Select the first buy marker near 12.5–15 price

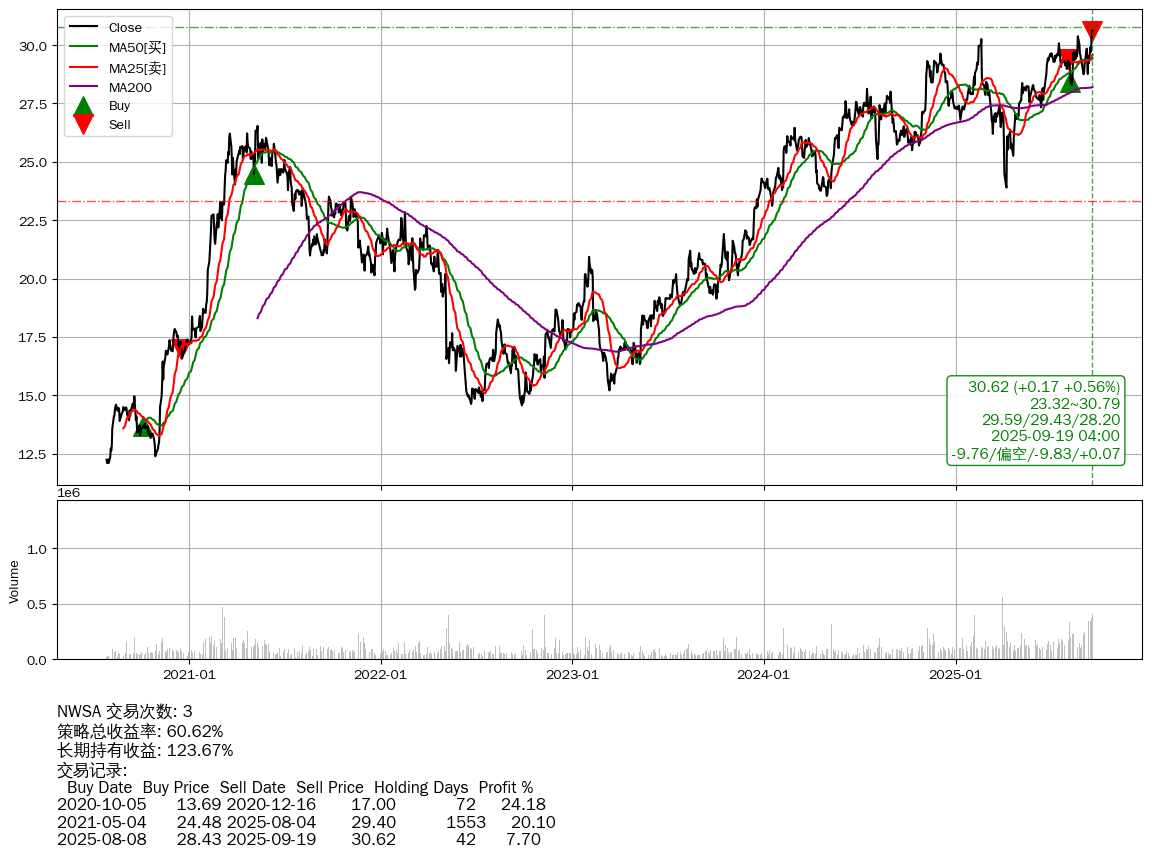click(x=143, y=427)
